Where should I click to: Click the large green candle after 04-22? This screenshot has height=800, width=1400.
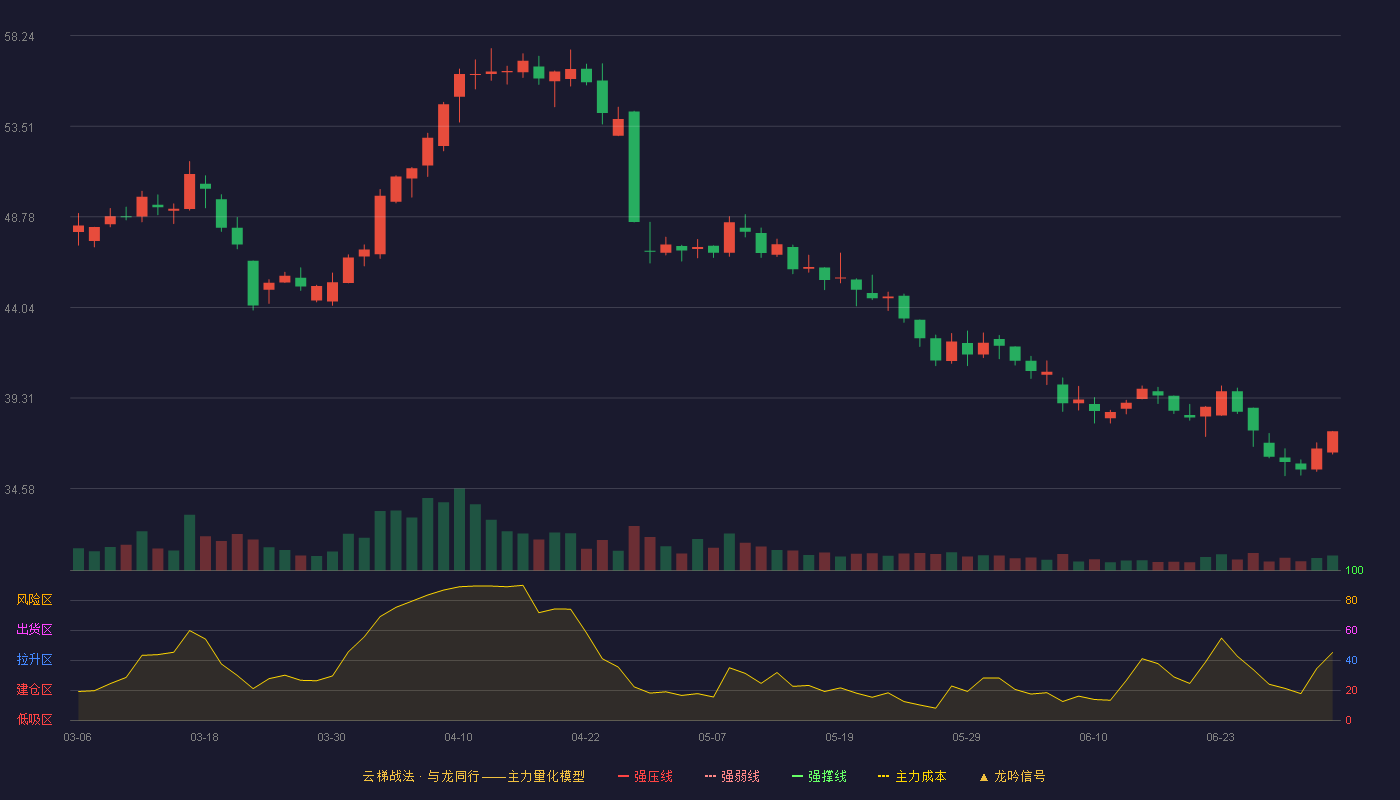(634, 166)
